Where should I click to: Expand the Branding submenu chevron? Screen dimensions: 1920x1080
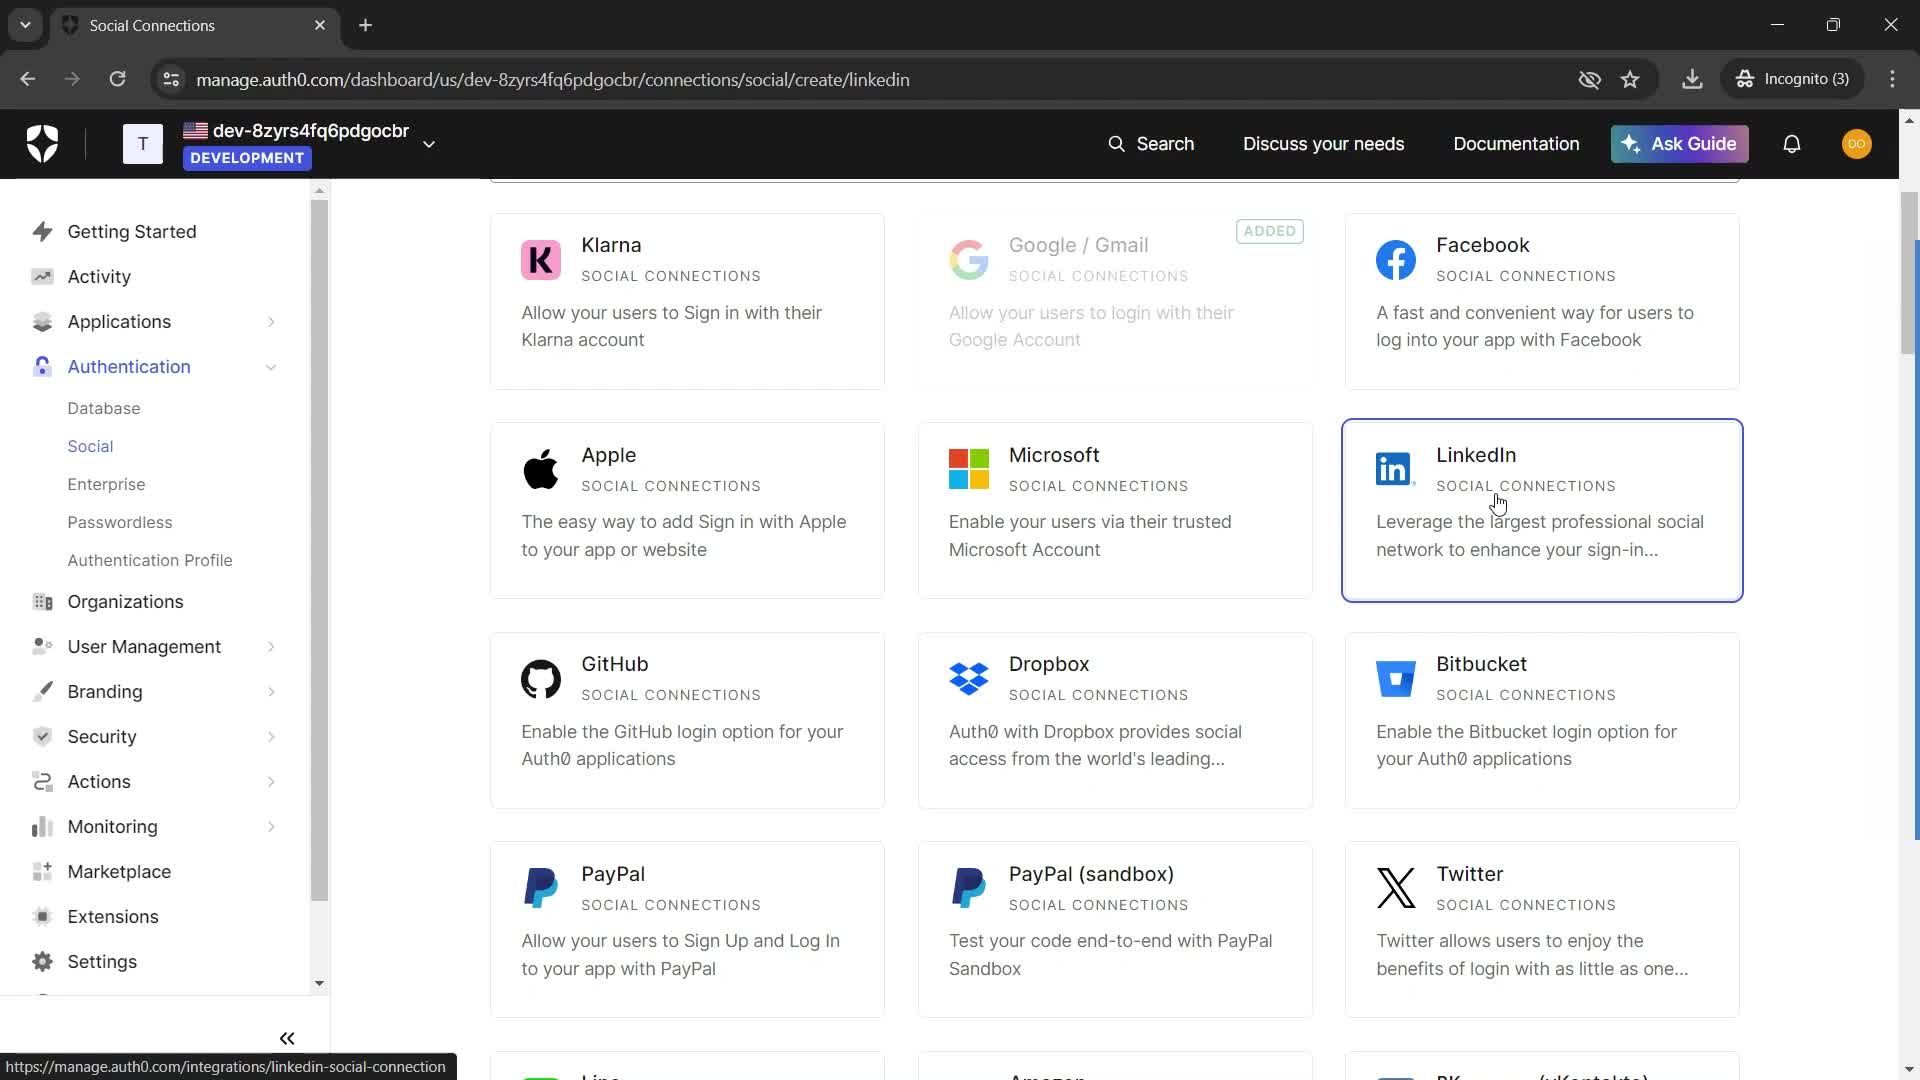point(271,692)
